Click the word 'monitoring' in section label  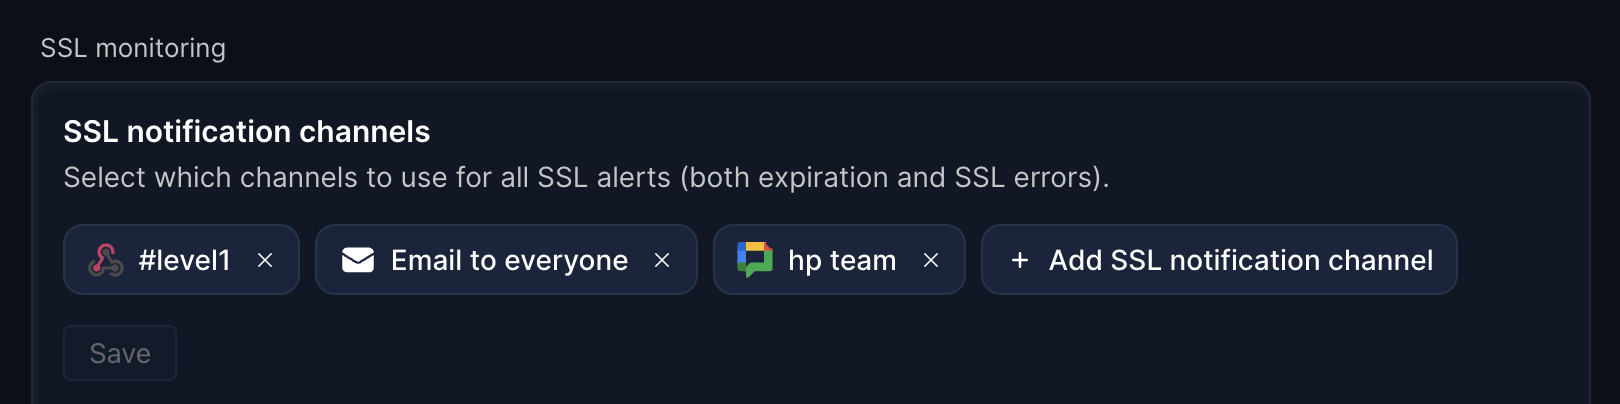click(x=161, y=48)
